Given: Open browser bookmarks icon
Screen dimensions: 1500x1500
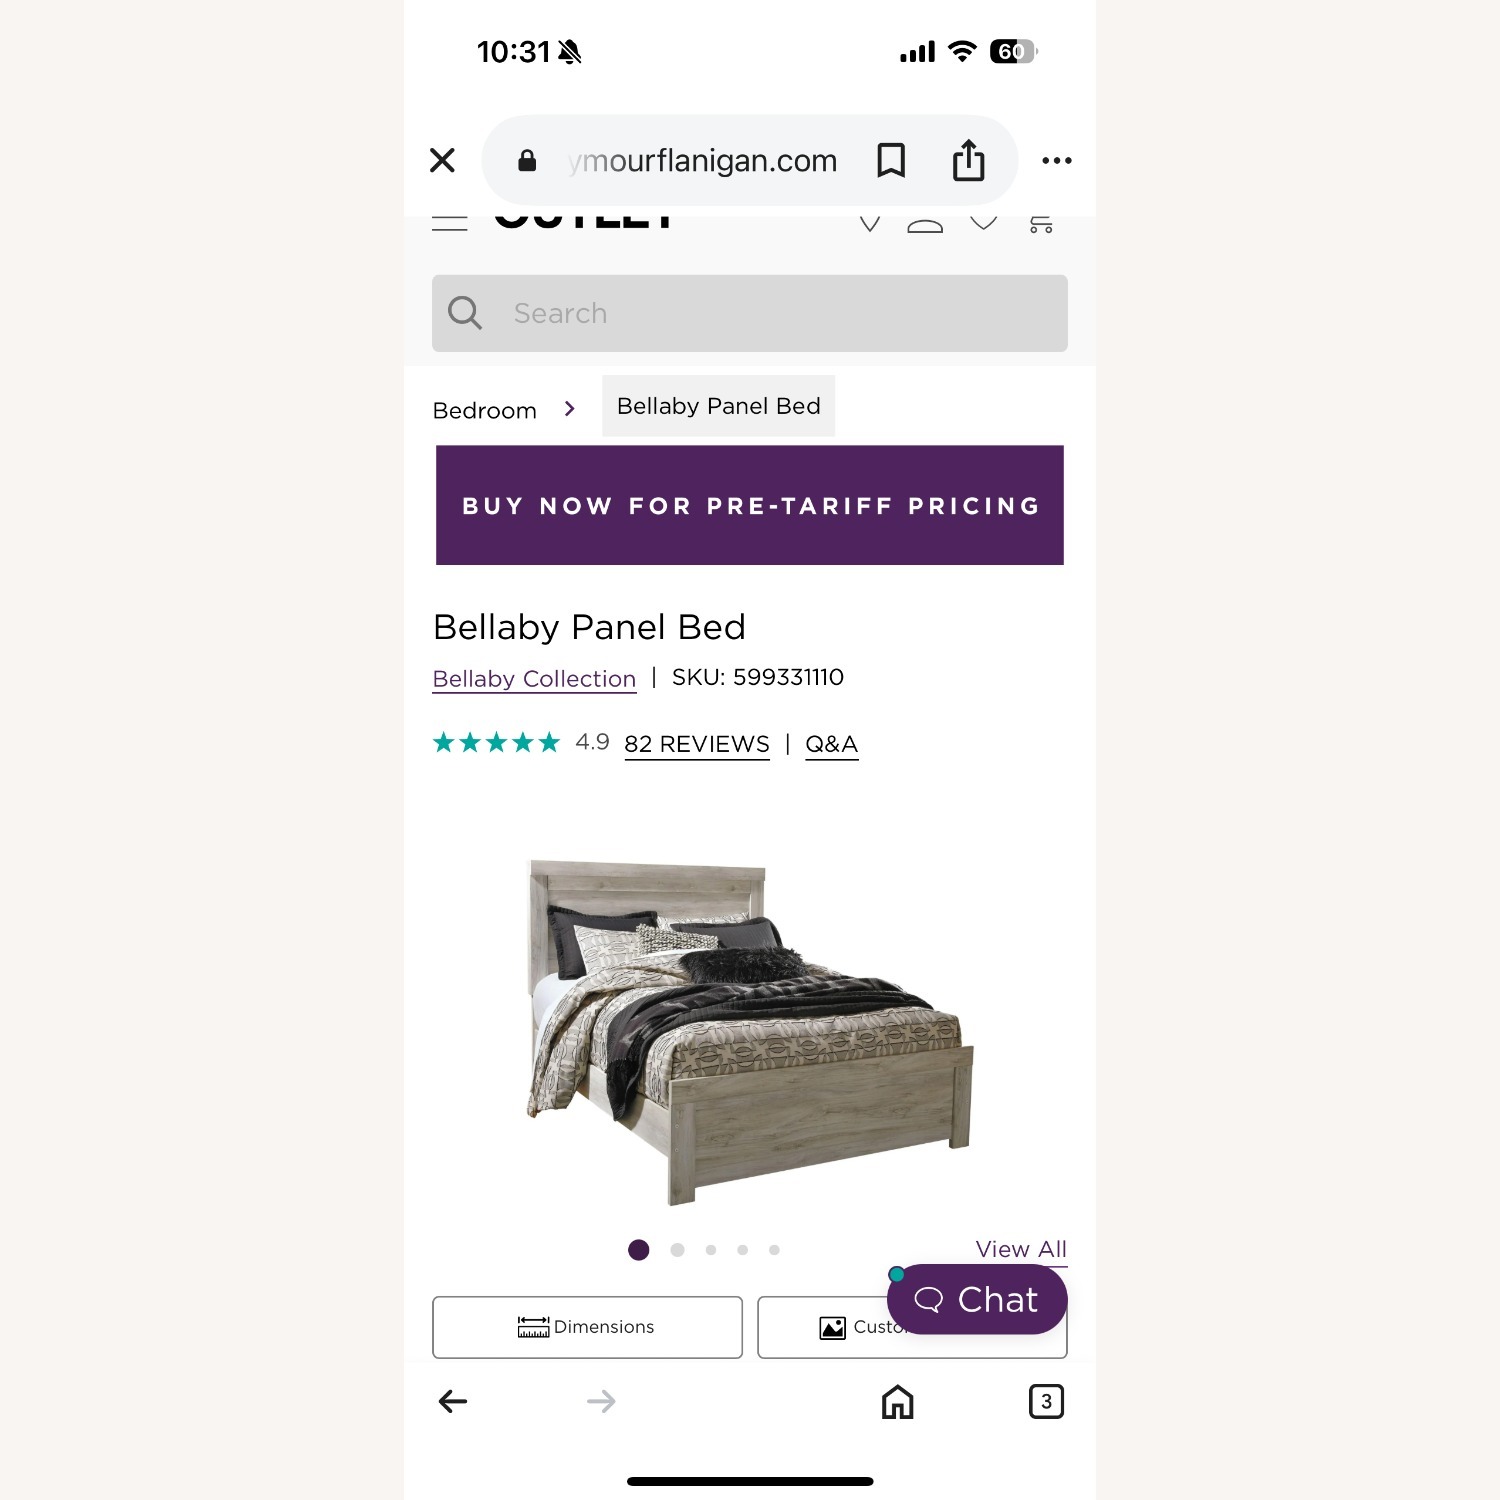Looking at the screenshot, I should pos(890,160).
